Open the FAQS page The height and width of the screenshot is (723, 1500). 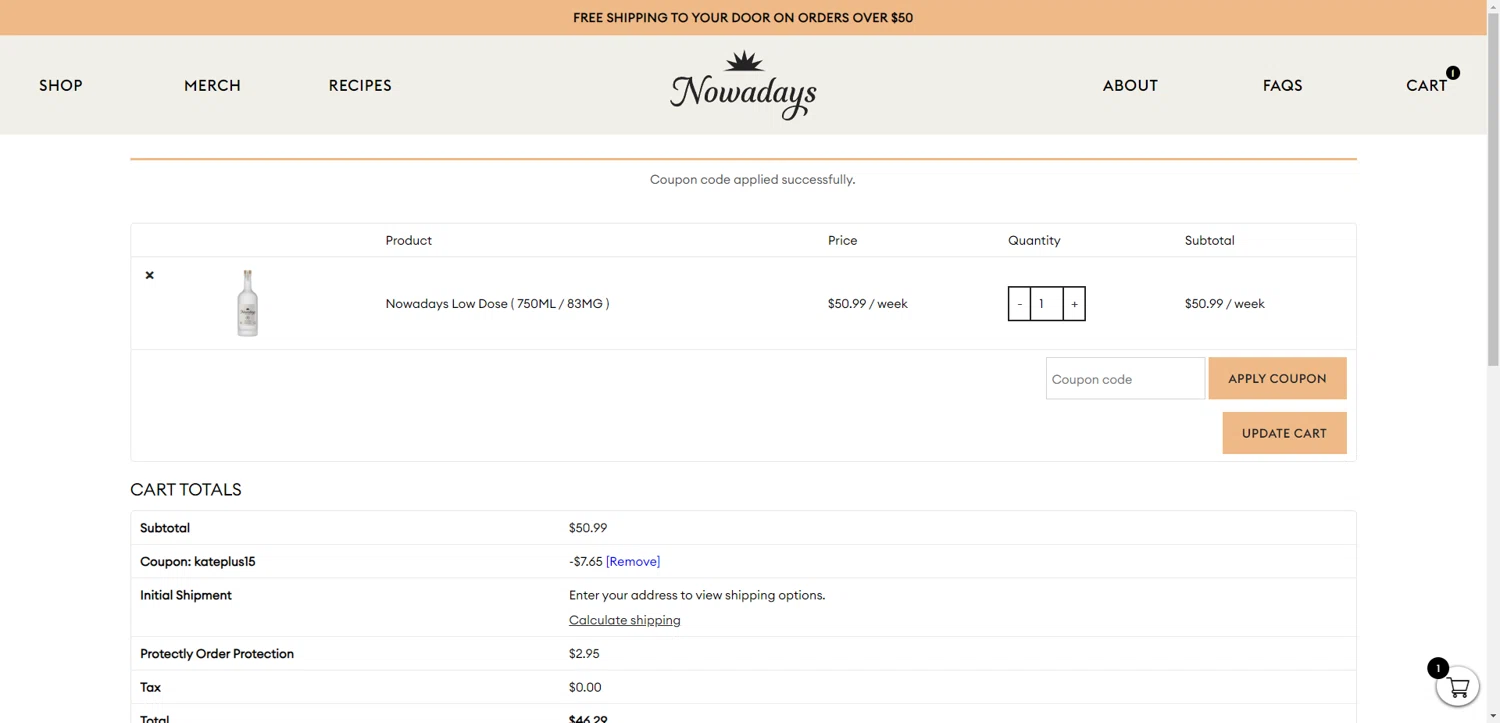[x=1282, y=86]
